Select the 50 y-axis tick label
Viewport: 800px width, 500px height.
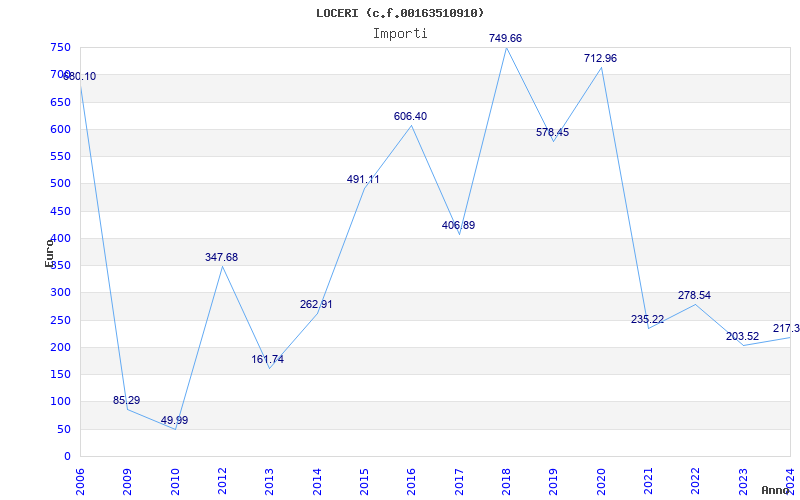[63, 430]
